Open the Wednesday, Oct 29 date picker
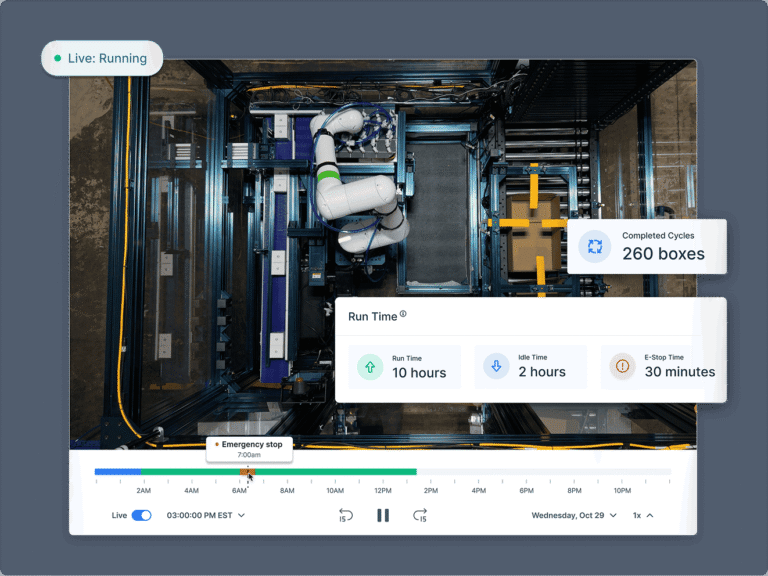This screenshot has width=768, height=576. coord(574,515)
